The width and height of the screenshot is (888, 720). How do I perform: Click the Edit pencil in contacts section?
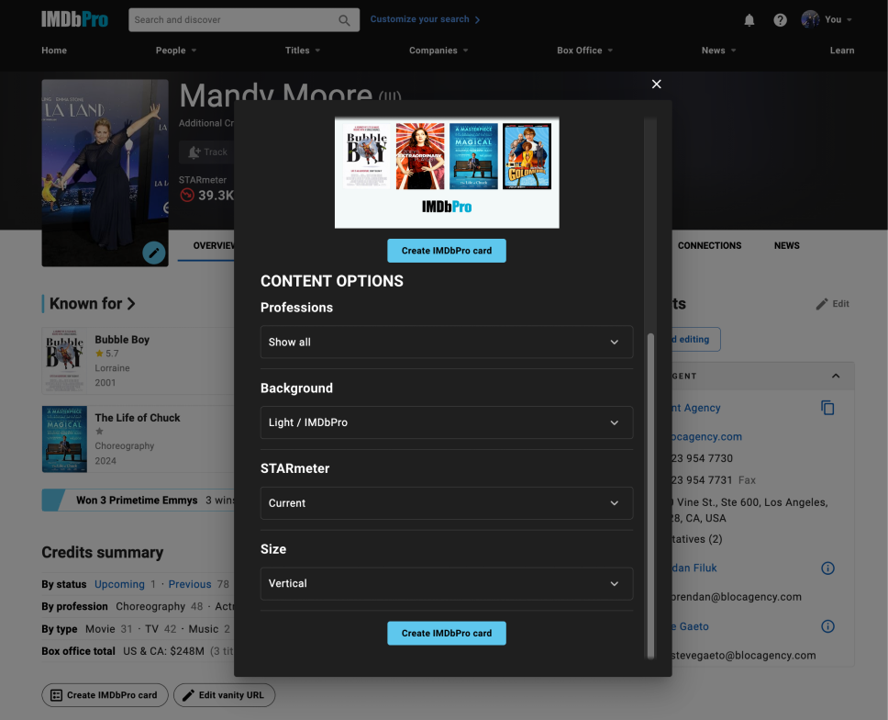click(x=832, y=304)
